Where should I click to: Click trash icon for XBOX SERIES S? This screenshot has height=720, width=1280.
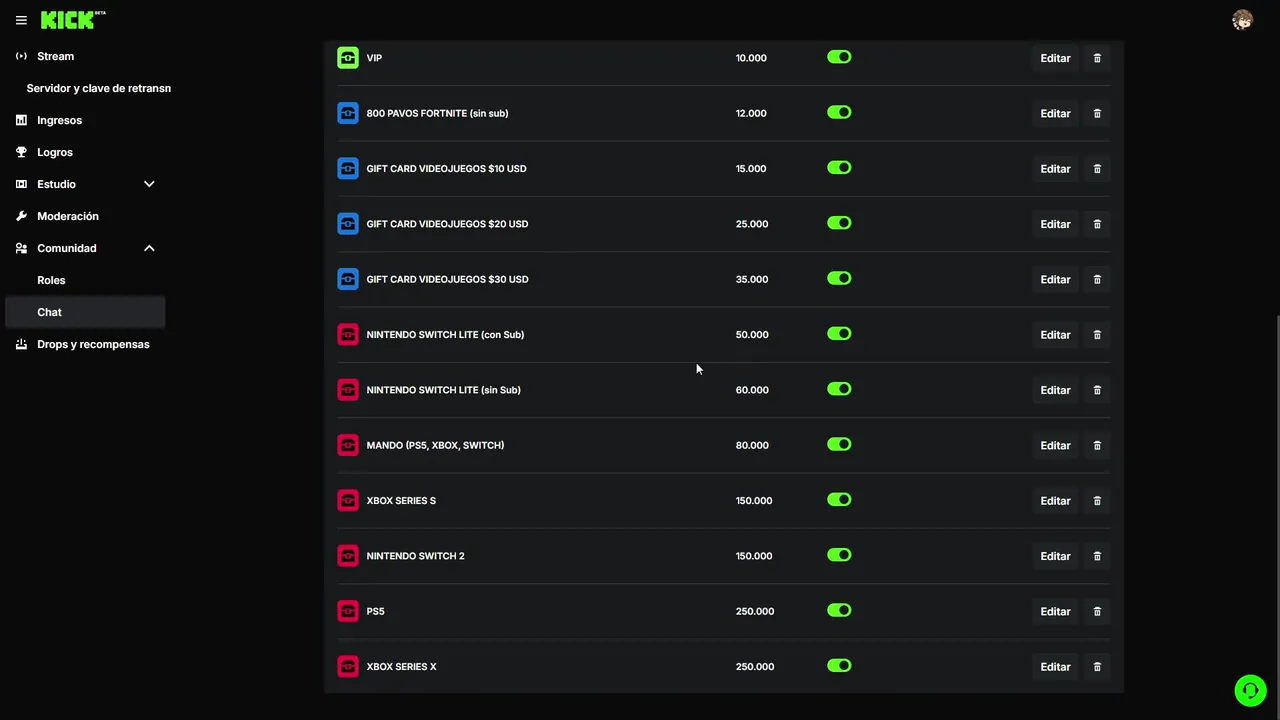[1097, 501]
